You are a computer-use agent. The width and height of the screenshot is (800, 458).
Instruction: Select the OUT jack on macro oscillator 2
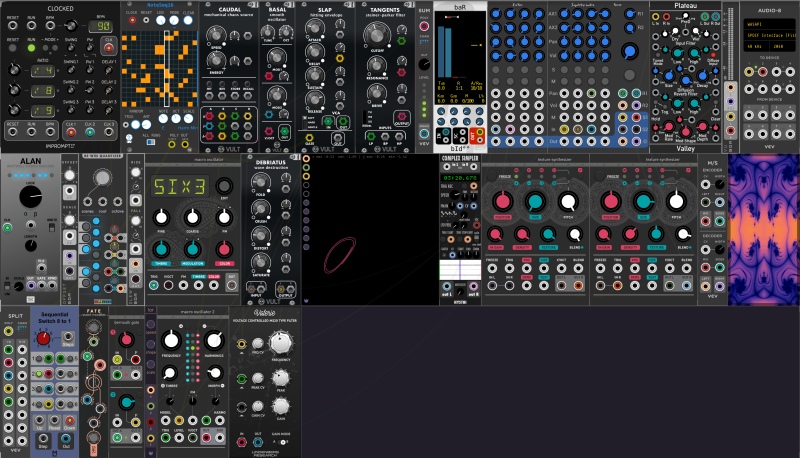pos(206,438)
